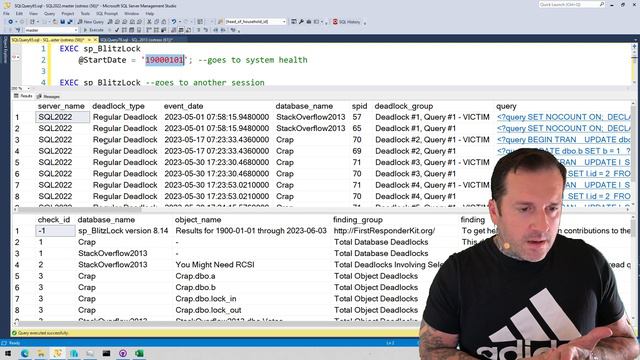Open File Explorer from the taskbar

[41, 353]
